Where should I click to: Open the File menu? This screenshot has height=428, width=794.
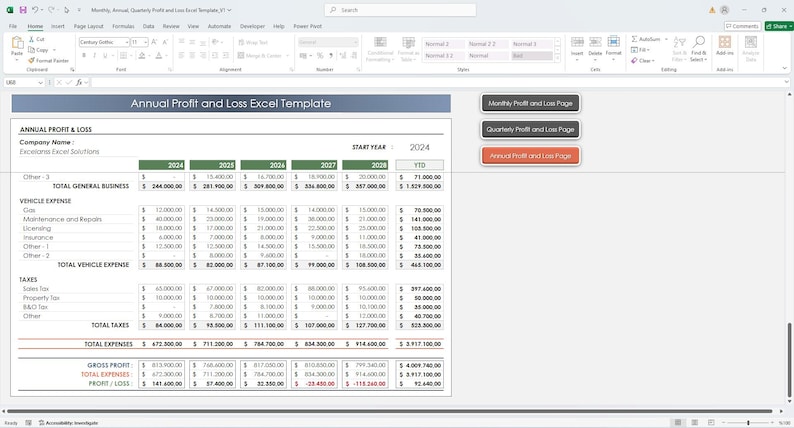13,26
